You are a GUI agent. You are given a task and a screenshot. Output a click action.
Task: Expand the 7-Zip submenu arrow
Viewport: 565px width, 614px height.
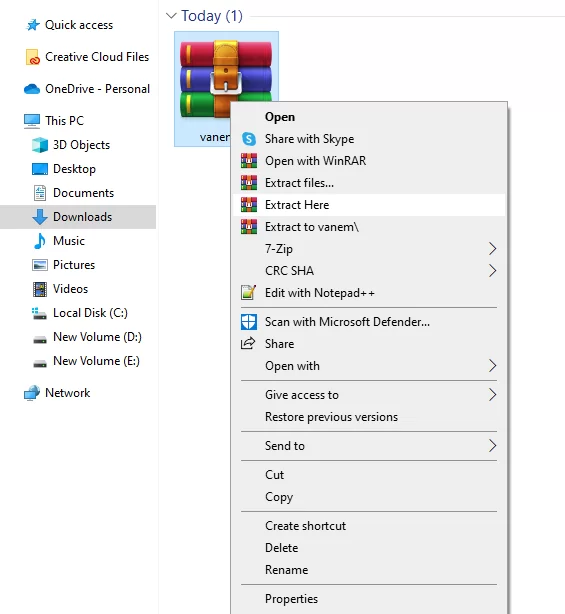[x=493, y=249]
